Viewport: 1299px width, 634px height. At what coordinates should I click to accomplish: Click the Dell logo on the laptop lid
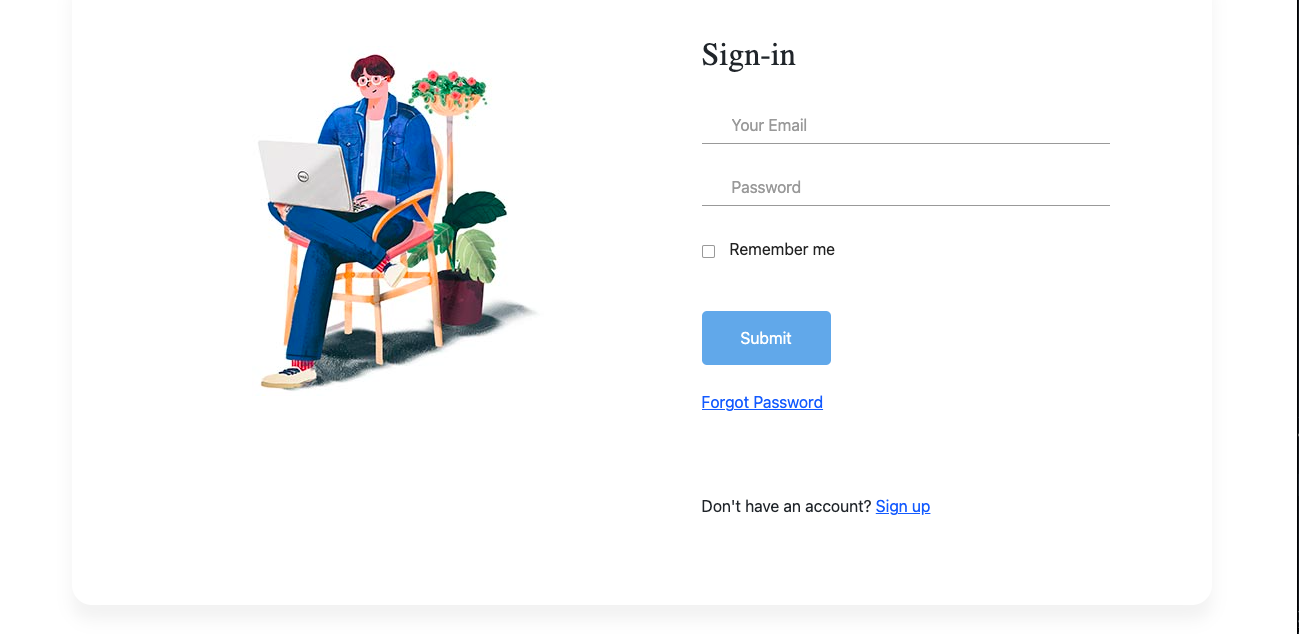pyautogui.click(x=302, y=177)
